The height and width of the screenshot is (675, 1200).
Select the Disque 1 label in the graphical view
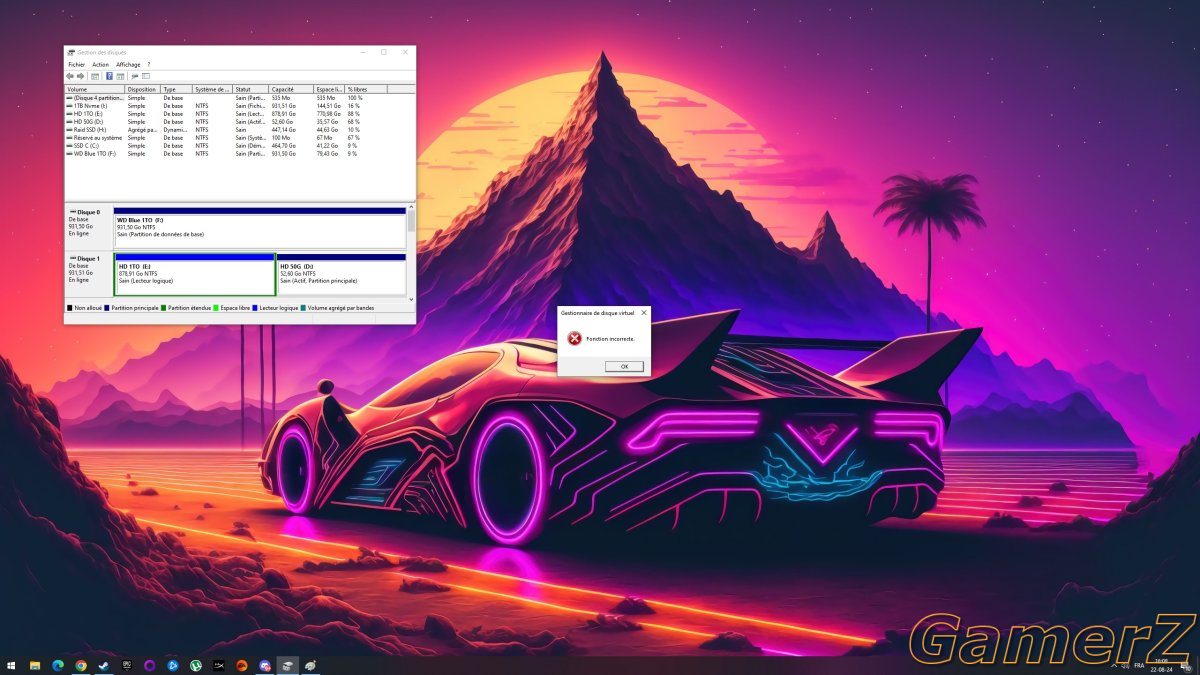[x=89, y=274]
